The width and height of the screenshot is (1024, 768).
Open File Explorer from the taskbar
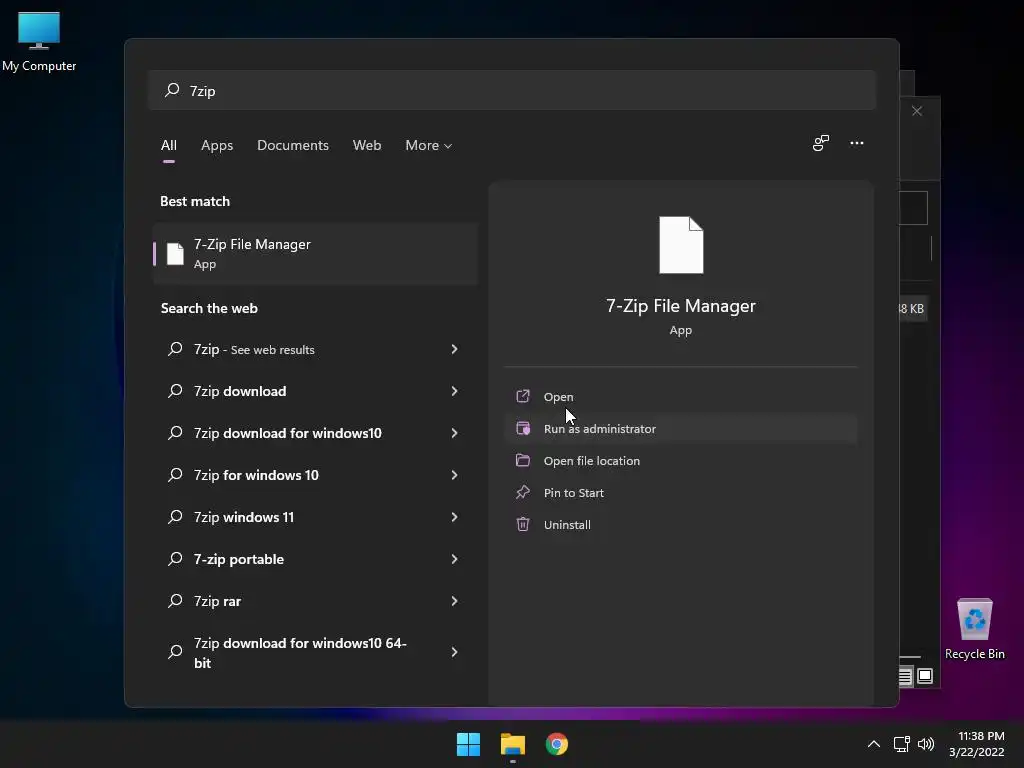(513, 744)
